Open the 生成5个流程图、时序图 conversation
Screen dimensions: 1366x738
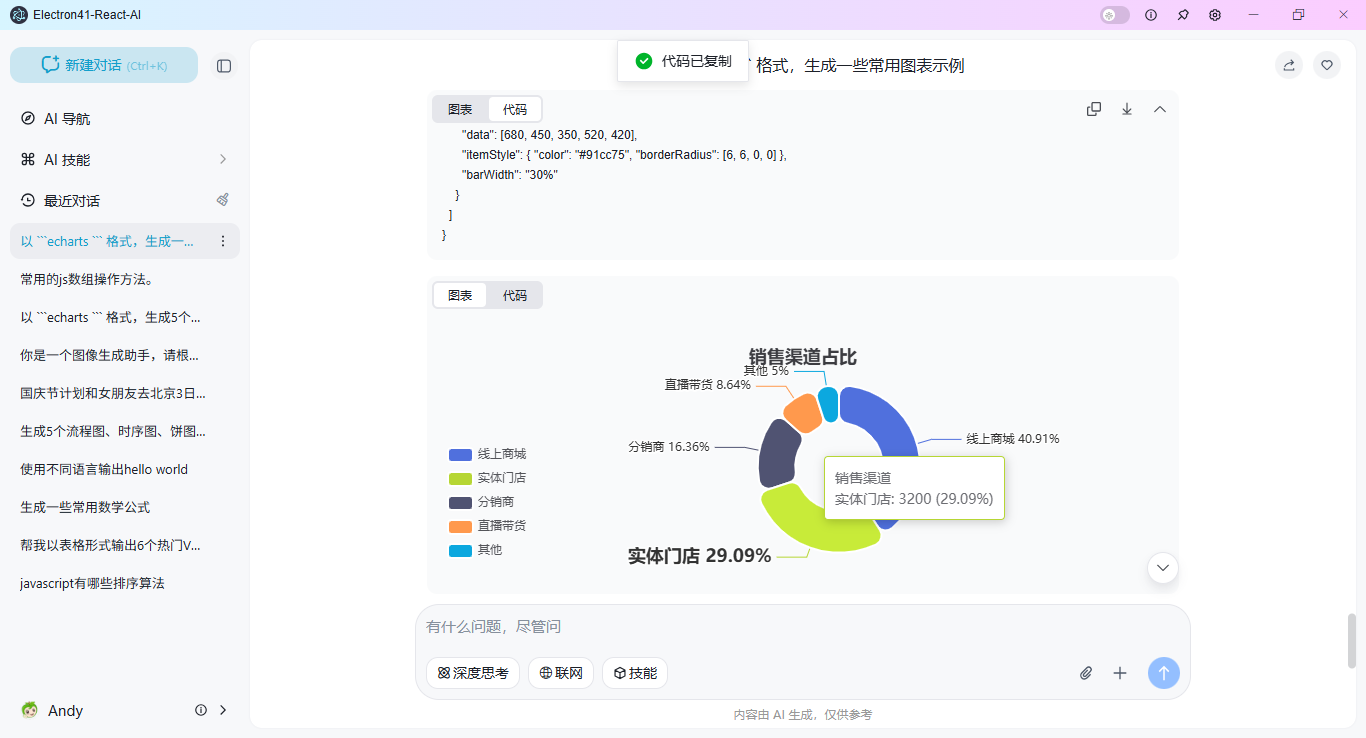pyautogui.click(x=125, y=431)
